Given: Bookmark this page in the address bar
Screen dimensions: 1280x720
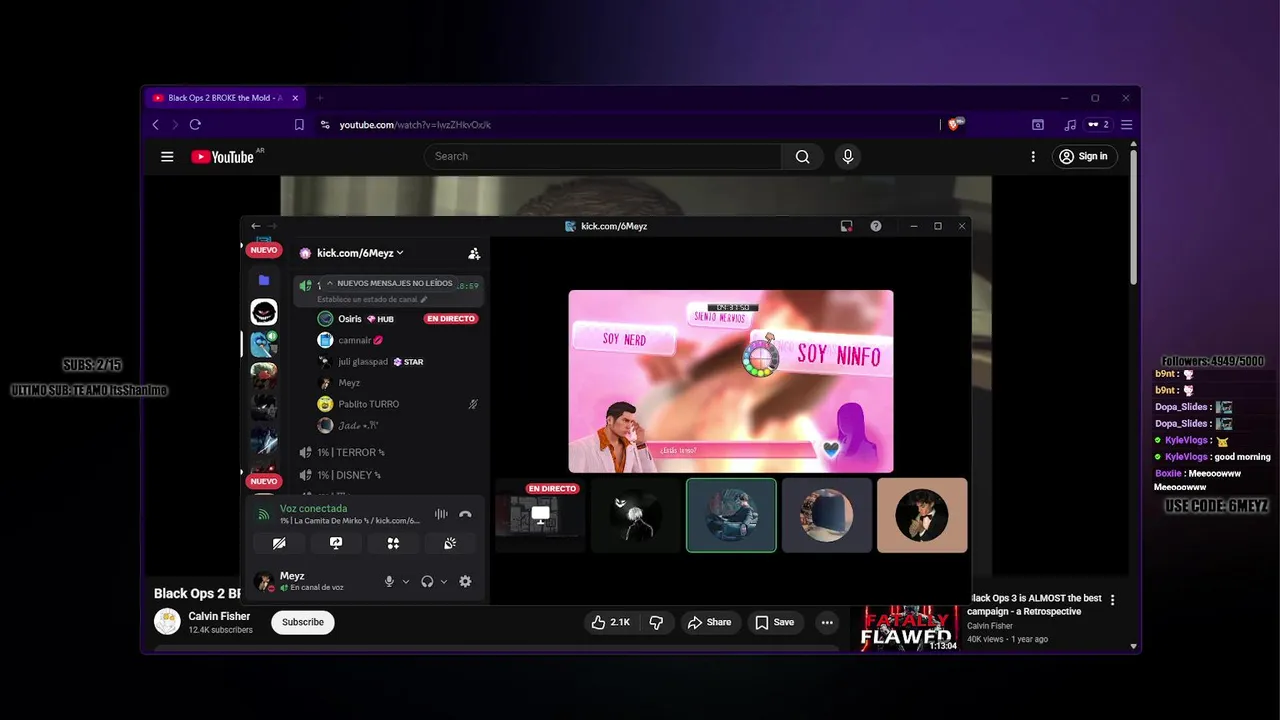Looking at the screenshot, I should [299, 125].
